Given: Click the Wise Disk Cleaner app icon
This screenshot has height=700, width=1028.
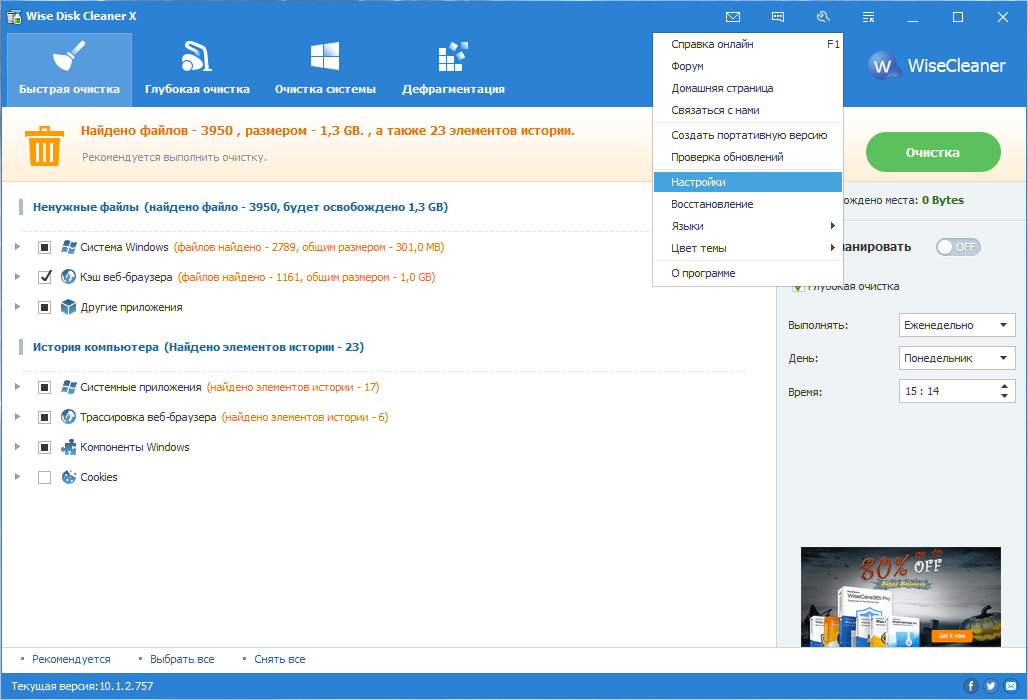Looking at the screenshot, I should pyautogui.click(x=14, y=16).
